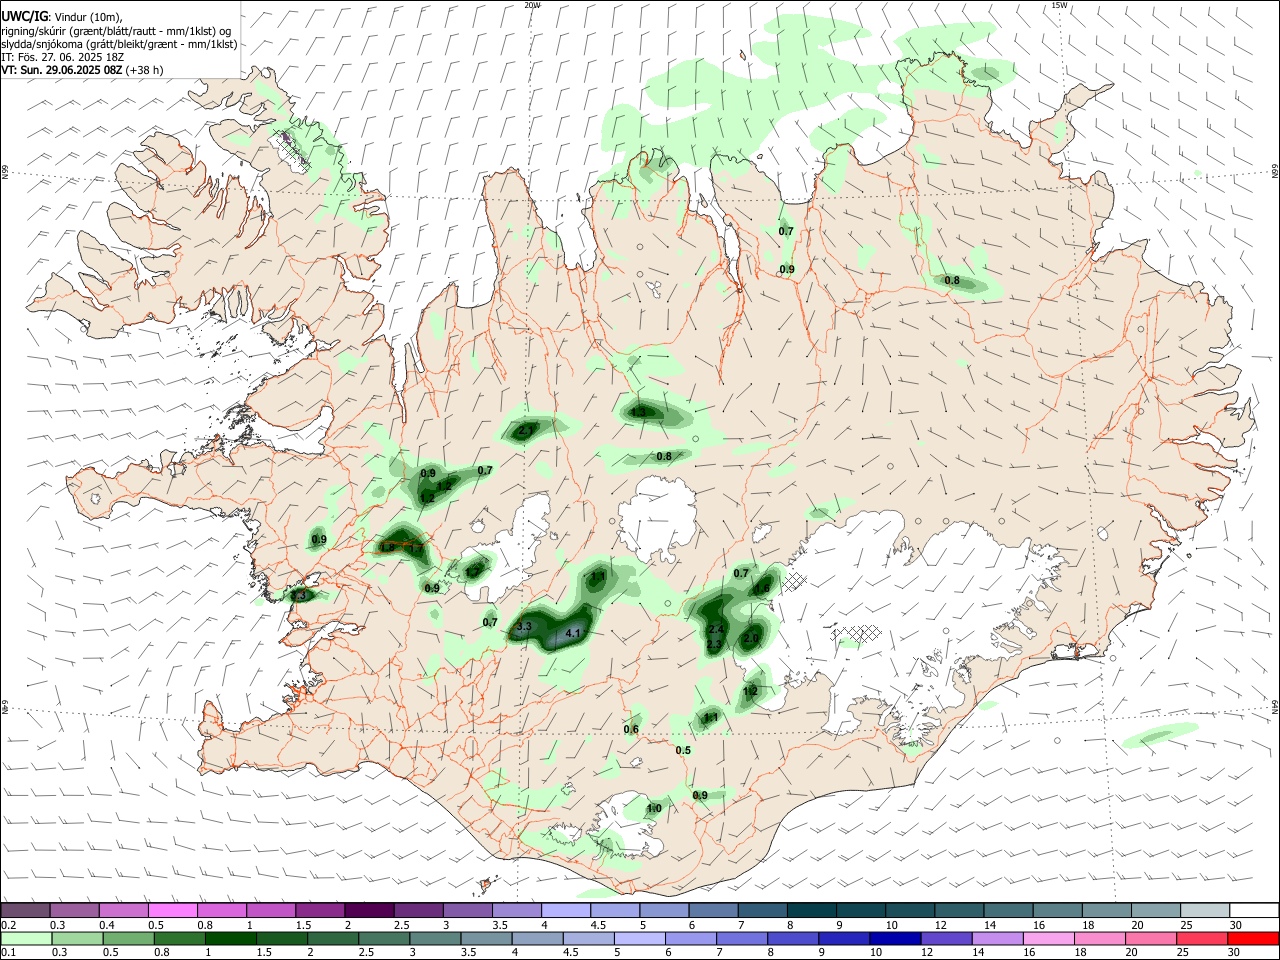1280x960 pixels.
Task: Click the 'VT: Sun. 29.06.2025 08Z' valid time
Action: coord(62,70)
